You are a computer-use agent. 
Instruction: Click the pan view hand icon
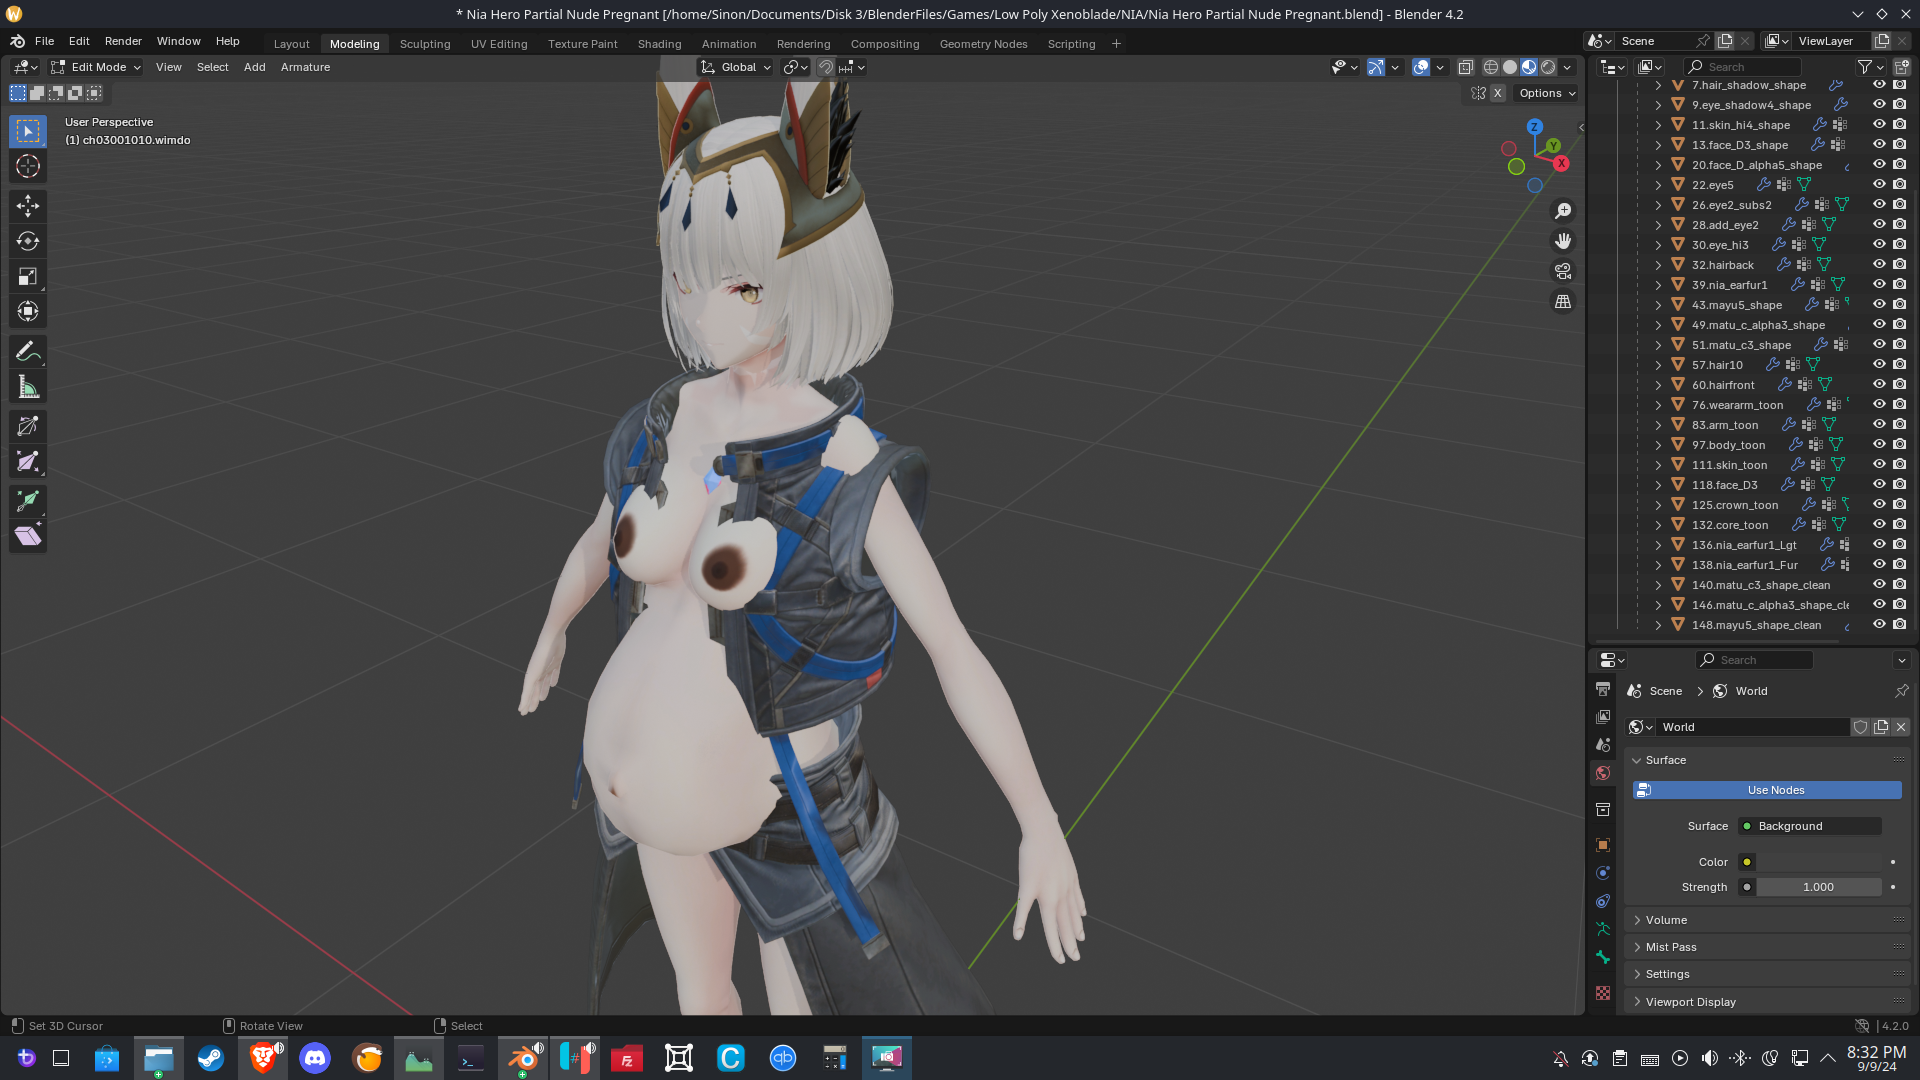pos(1563,241)
